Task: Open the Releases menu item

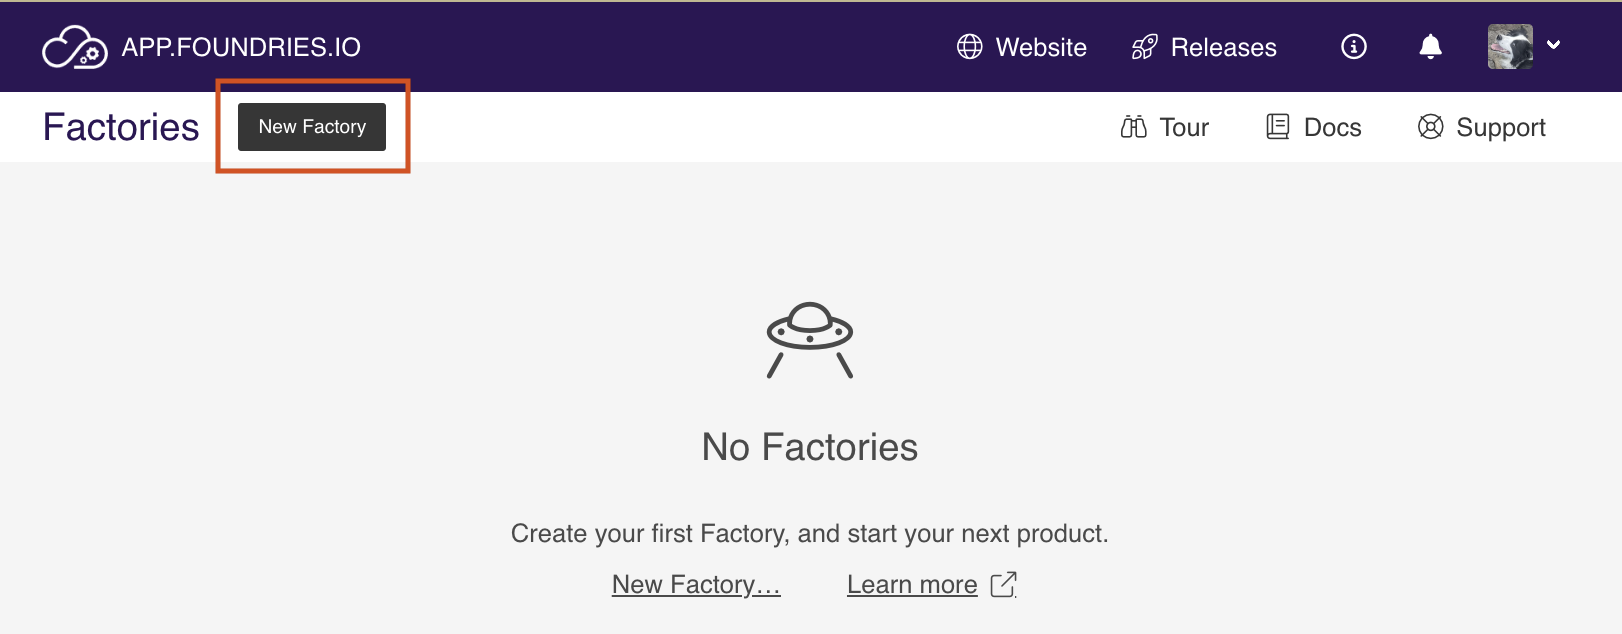Action: pos(1223,47)
